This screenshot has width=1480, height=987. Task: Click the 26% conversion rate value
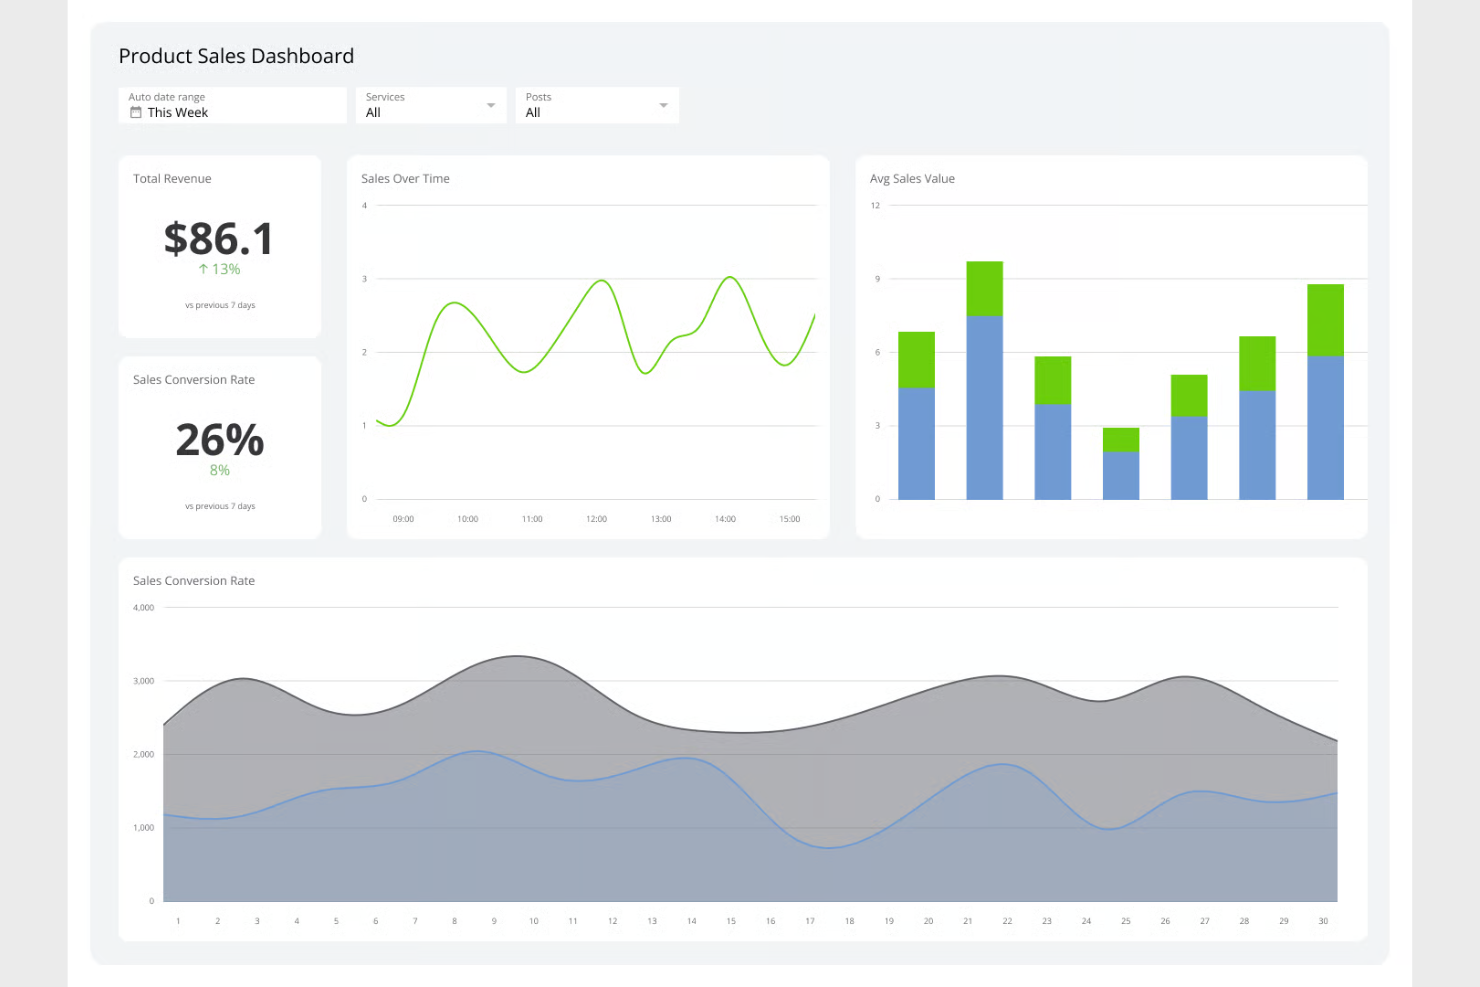pyautogui.click(x=219, y=439)
